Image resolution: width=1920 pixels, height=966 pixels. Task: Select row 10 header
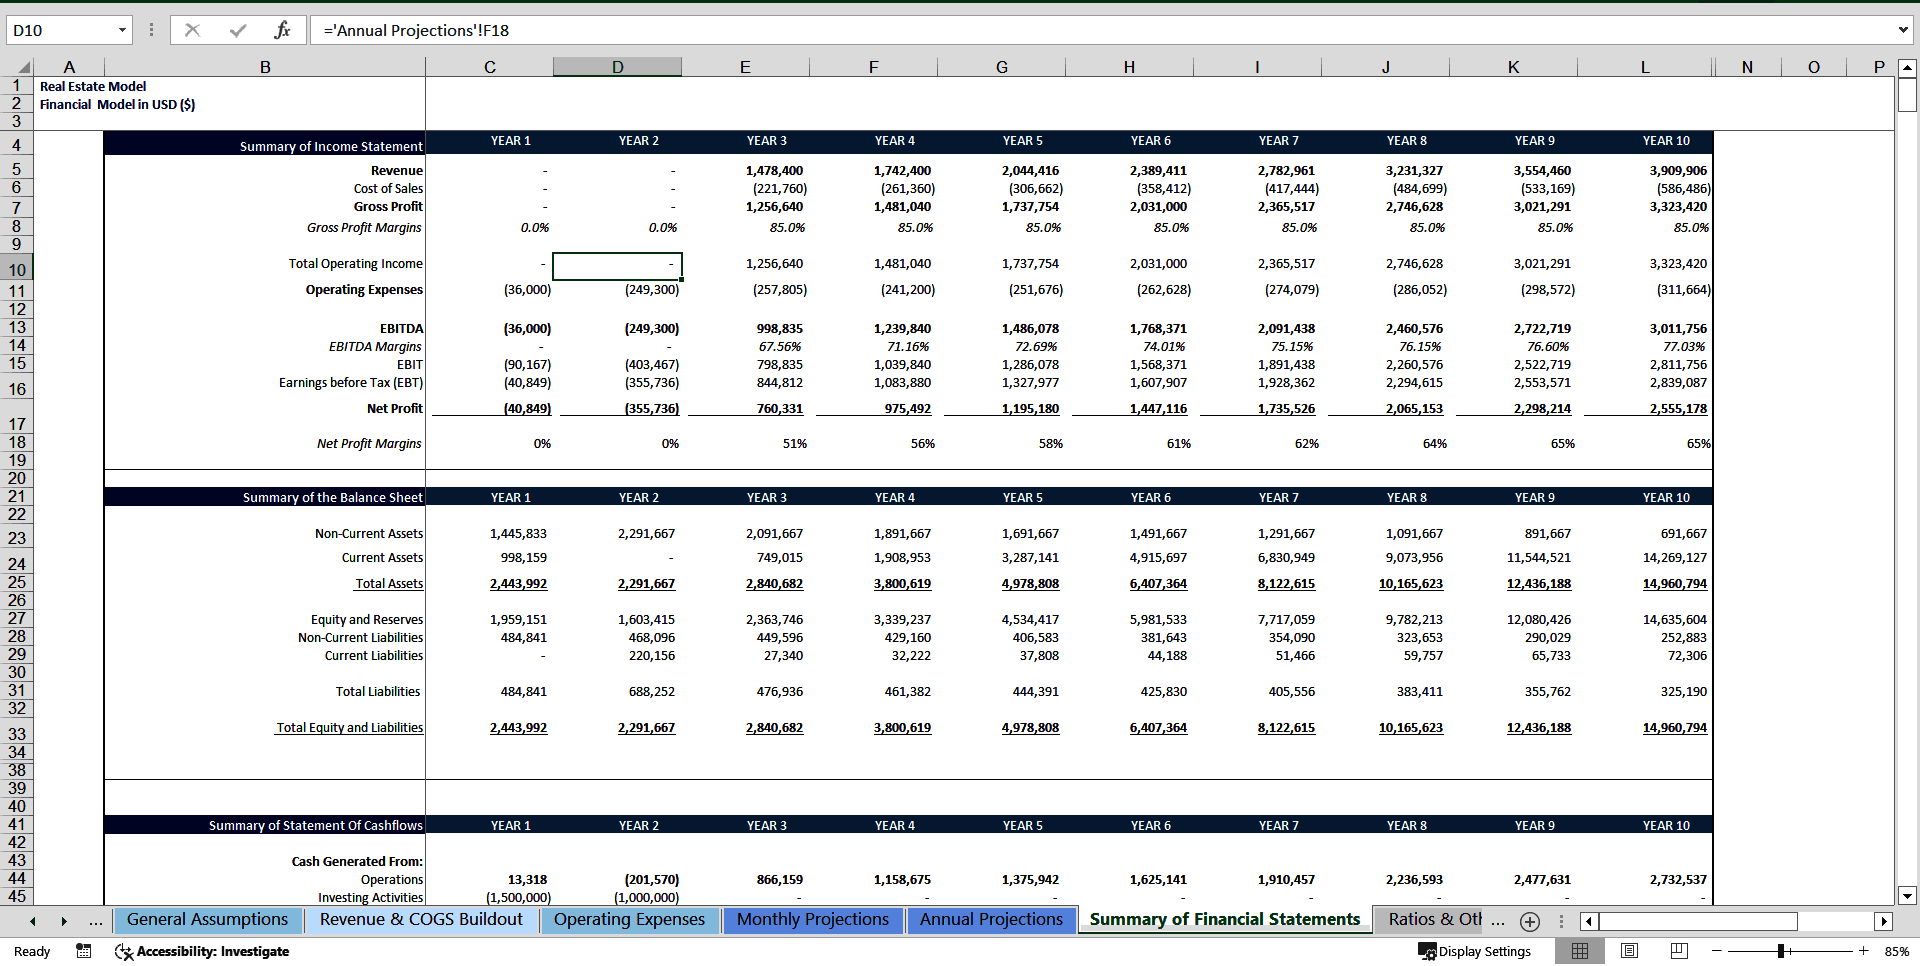pyautogui.click(x=17, y=269)
